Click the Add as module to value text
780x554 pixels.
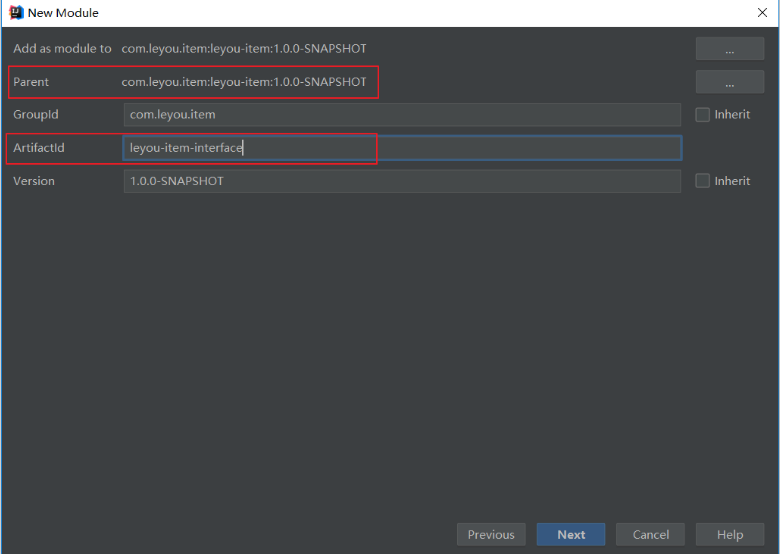244,49
